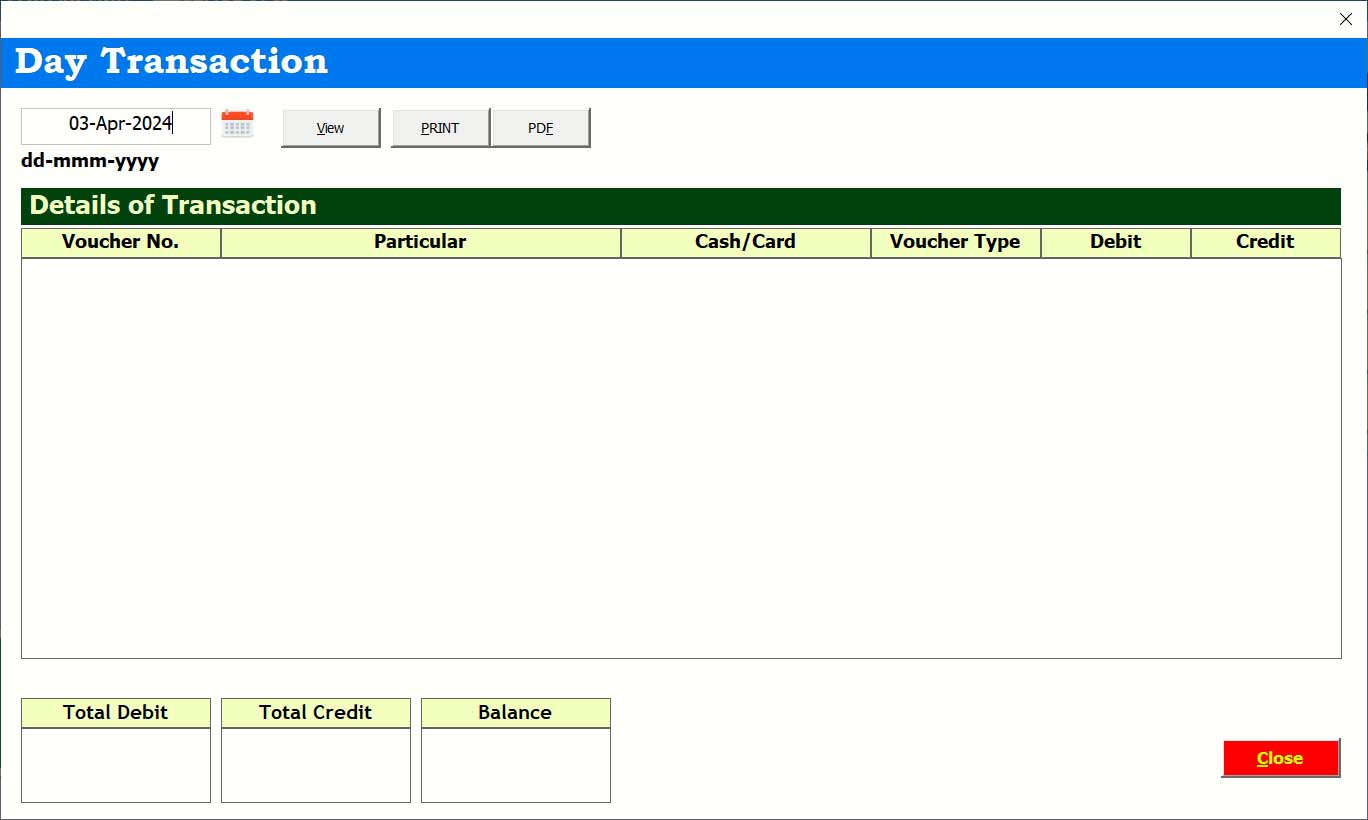Click the dd-mmm-yyyy format hint label
Viewport: 1368px width, 820px height.
coord(90,161)
